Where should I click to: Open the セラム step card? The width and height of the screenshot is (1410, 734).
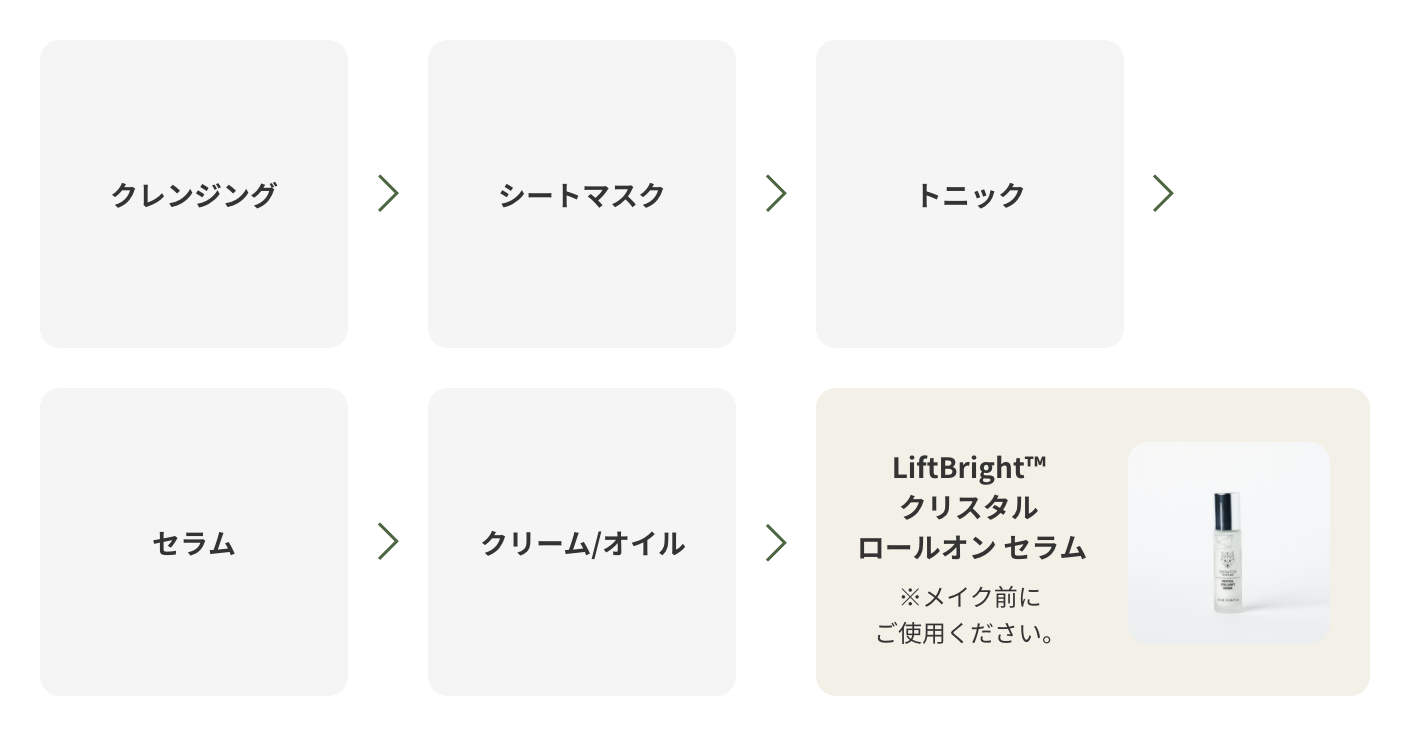pos(194,542)
